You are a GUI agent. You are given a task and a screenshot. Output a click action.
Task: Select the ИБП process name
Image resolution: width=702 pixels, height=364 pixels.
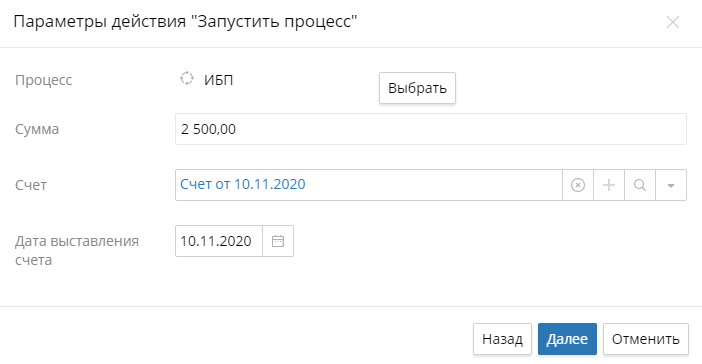218,80
